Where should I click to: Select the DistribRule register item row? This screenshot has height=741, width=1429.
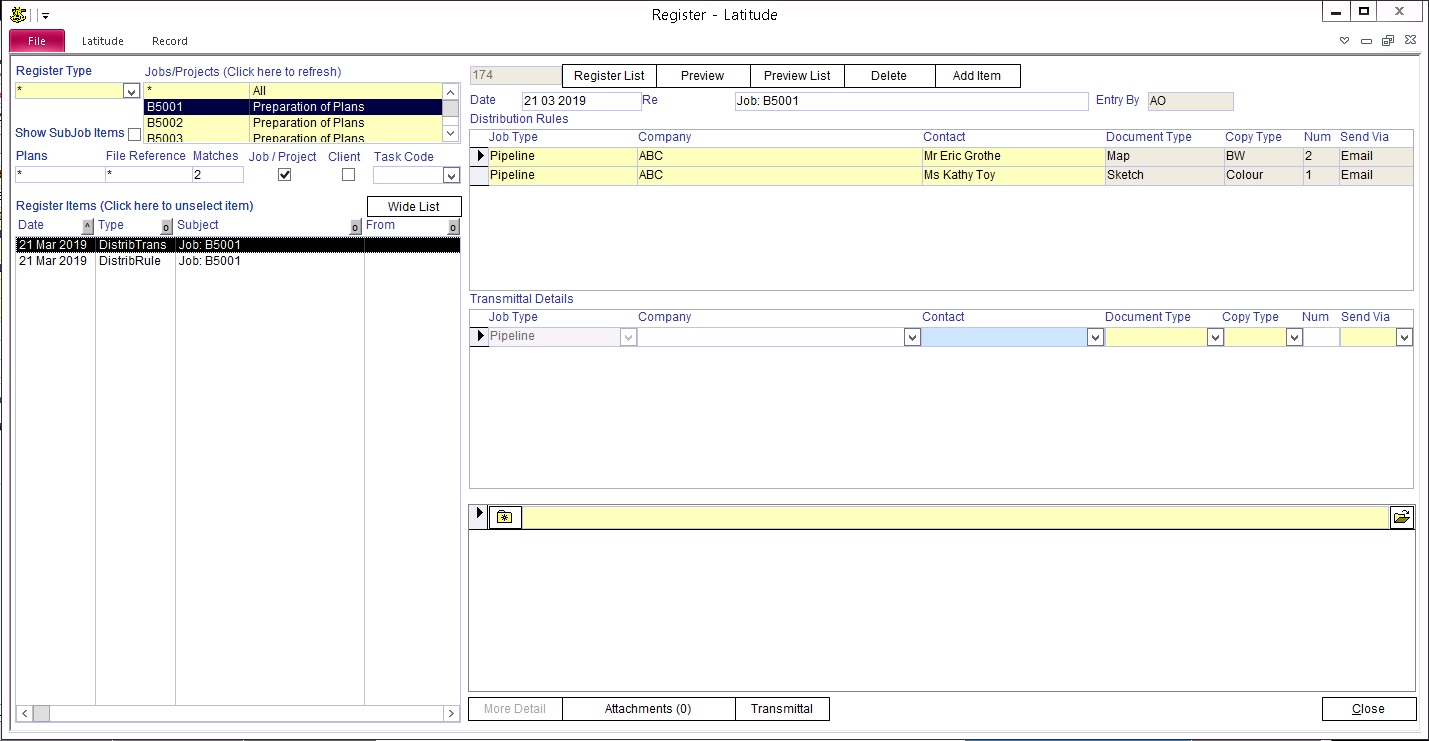point(130,261)
